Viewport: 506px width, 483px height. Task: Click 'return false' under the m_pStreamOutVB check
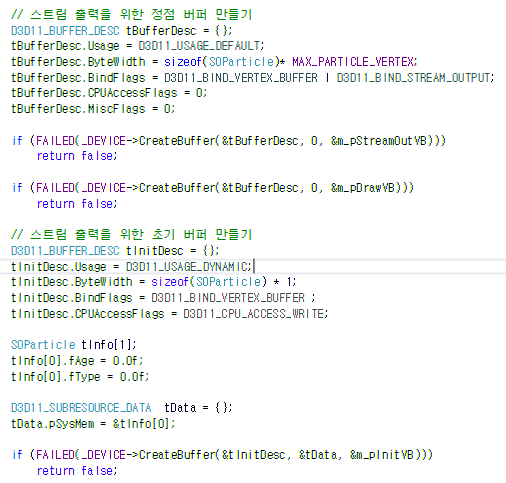[75, 156]
